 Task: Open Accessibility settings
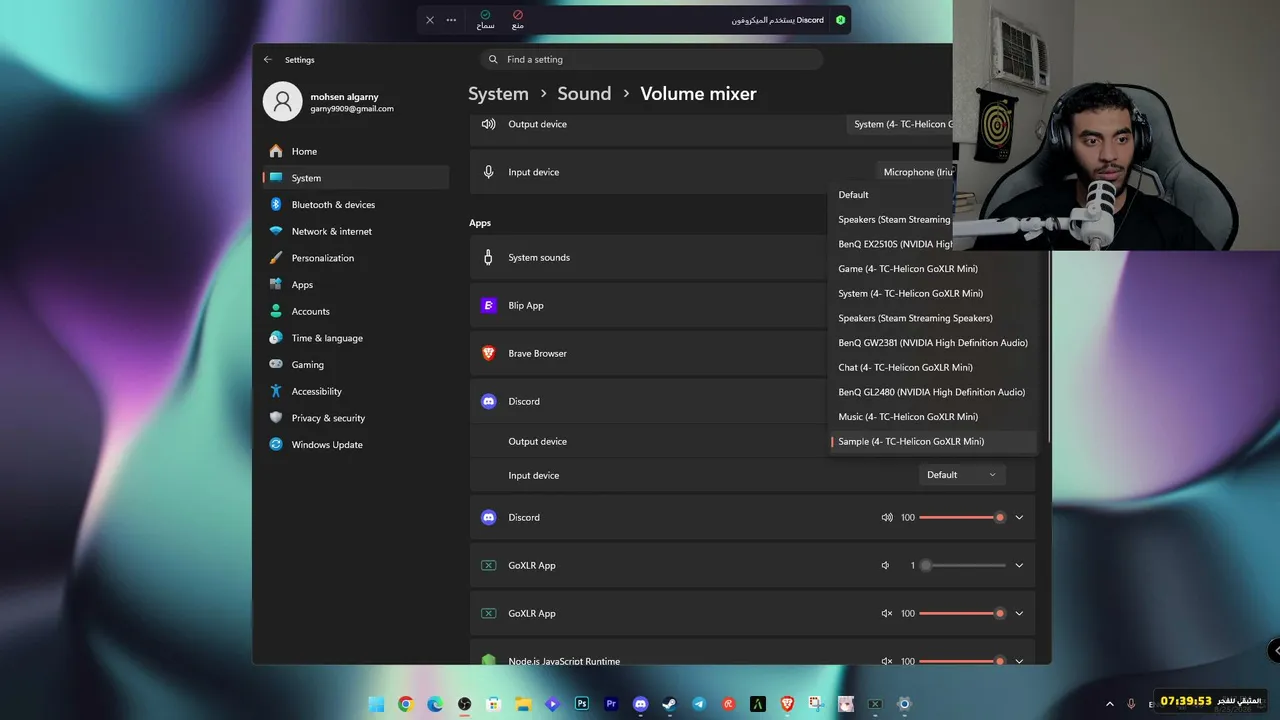[355, 391]
